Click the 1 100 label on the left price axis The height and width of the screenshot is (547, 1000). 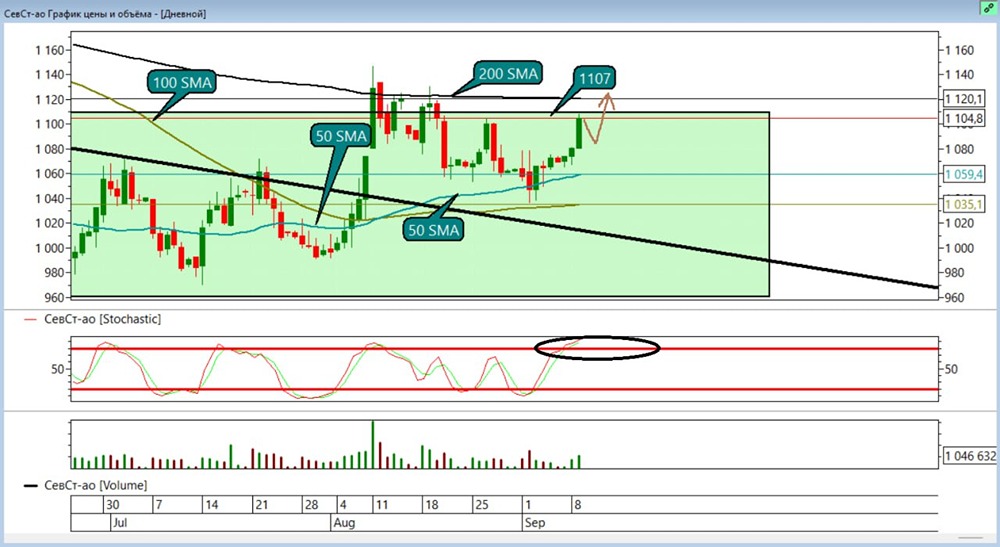49,124
